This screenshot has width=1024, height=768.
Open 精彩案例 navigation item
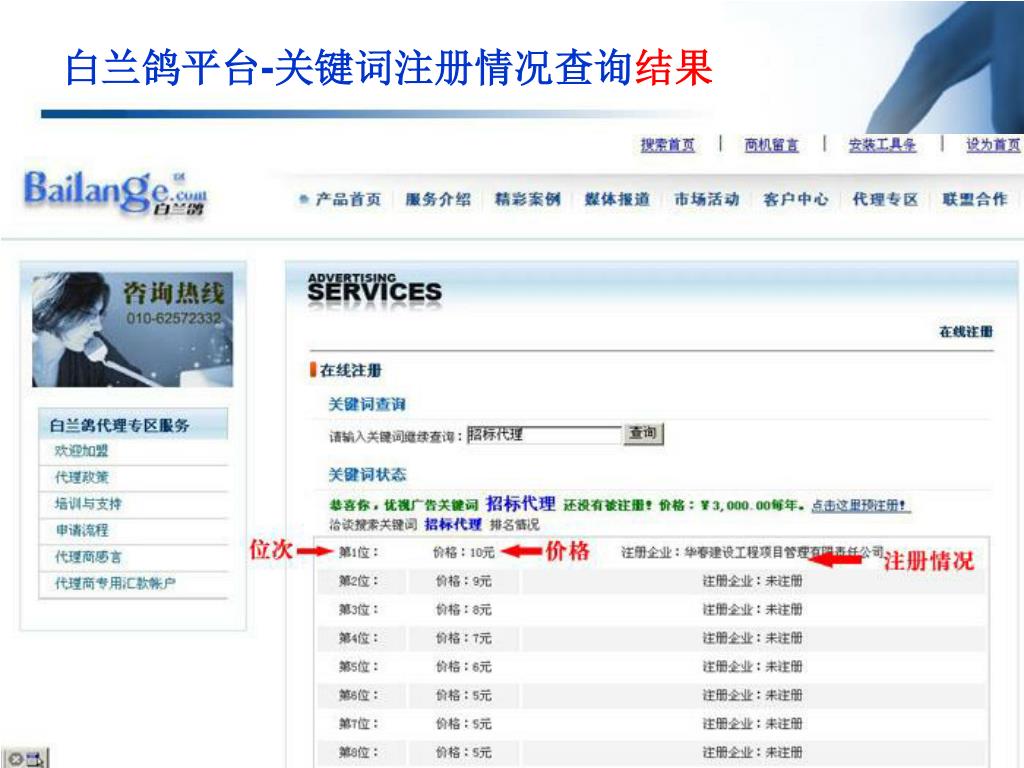[528, 199]
